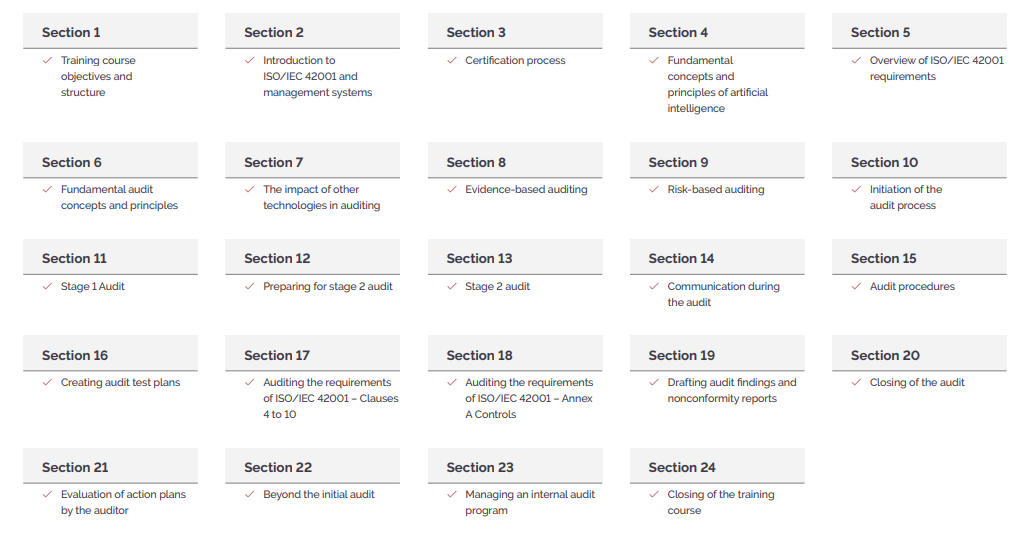Click 'Managing an internal audit program' item
The height and width of the screenshot is (555, 1028).
click(530, 502)
